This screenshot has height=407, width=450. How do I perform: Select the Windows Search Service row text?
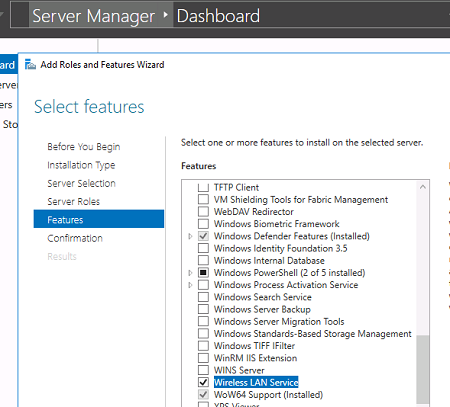point(263,297)
